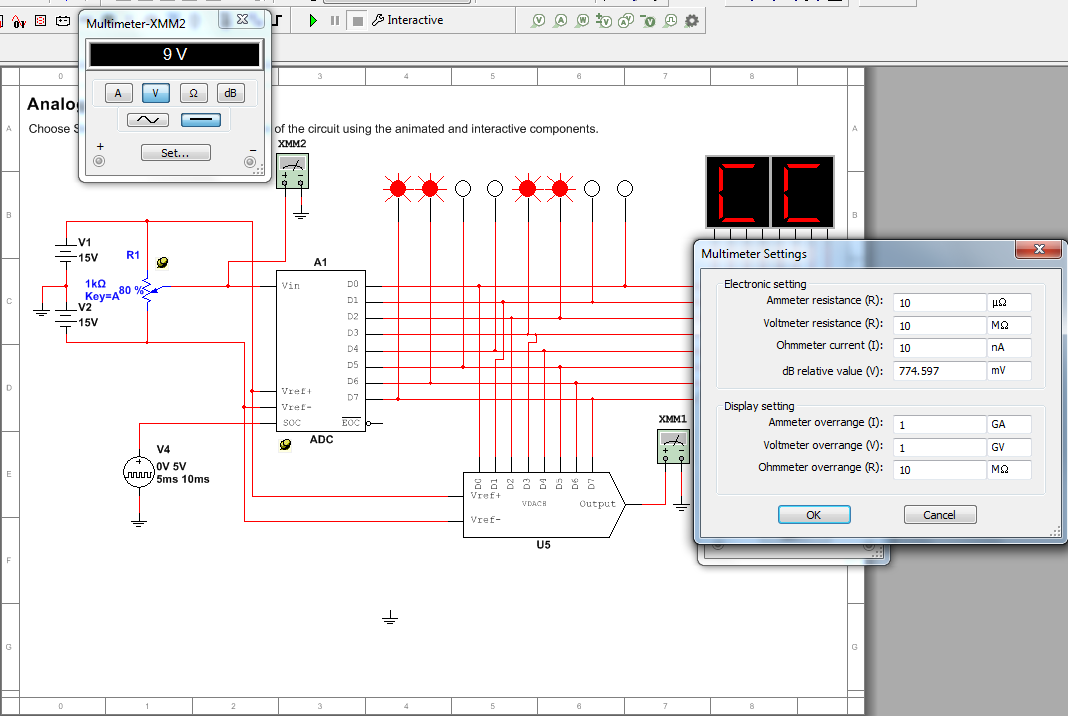The width and height of the screenshot is (1068, 716).
Task: Switch multimeter to ammeter mode (A)
Action: coord(118,93)
